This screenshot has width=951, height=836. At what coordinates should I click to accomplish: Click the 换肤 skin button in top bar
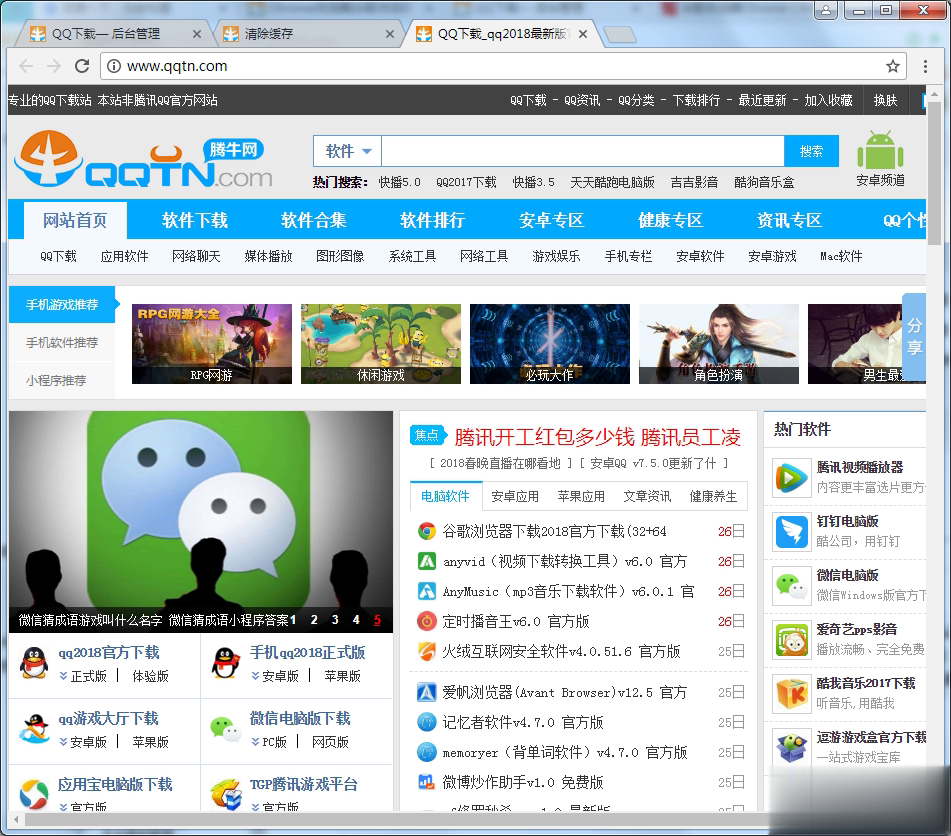[885, 101]
